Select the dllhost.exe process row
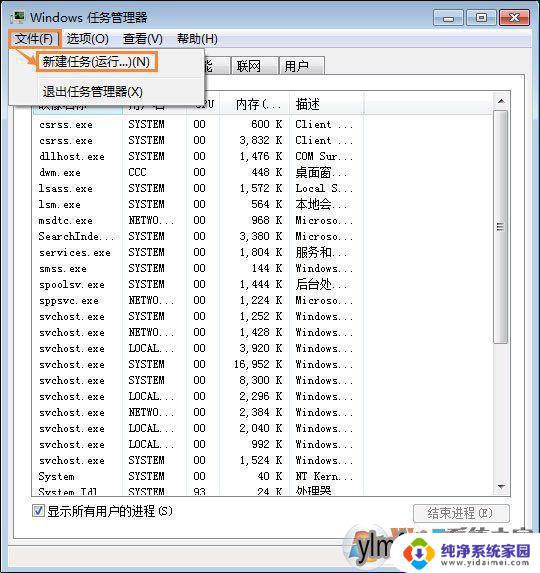Viewport: 540px width, 573px height. [x=197, y=156]
